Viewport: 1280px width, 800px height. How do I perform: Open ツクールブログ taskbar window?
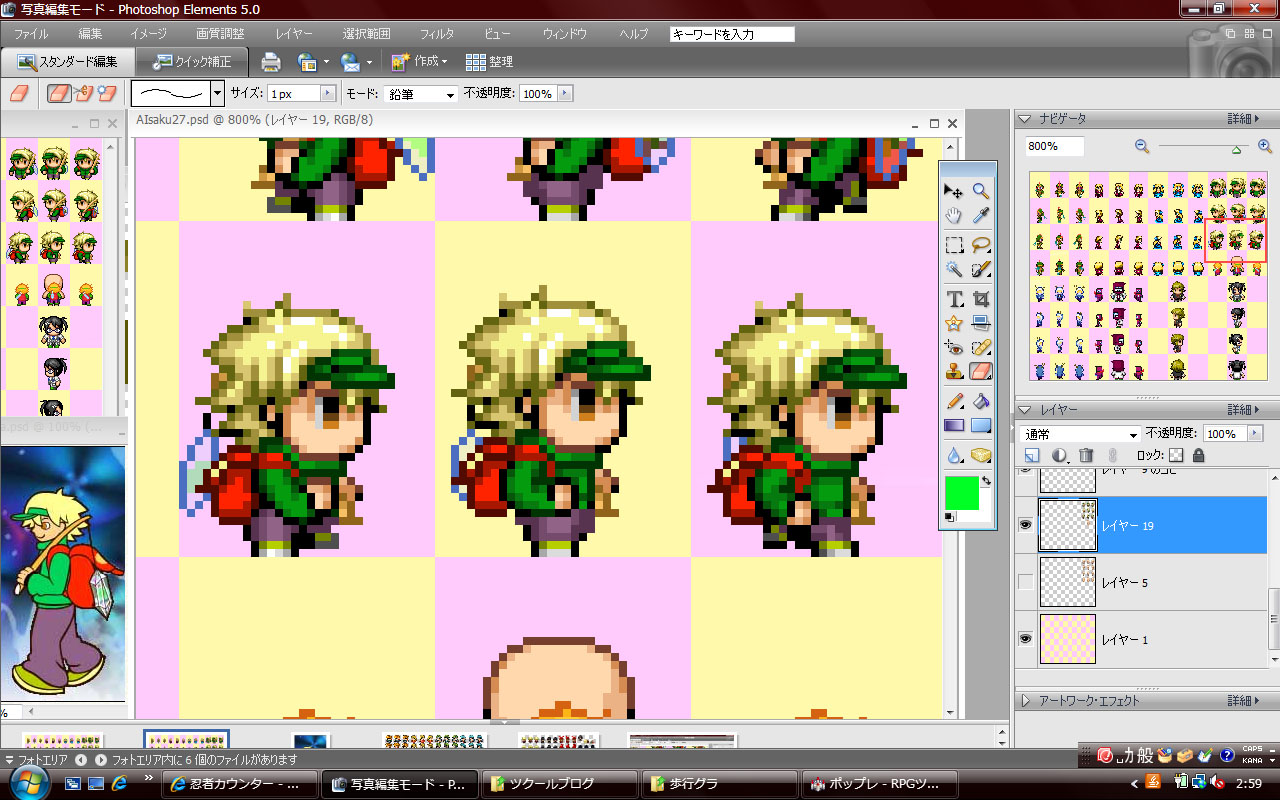(x=561, y=783)
